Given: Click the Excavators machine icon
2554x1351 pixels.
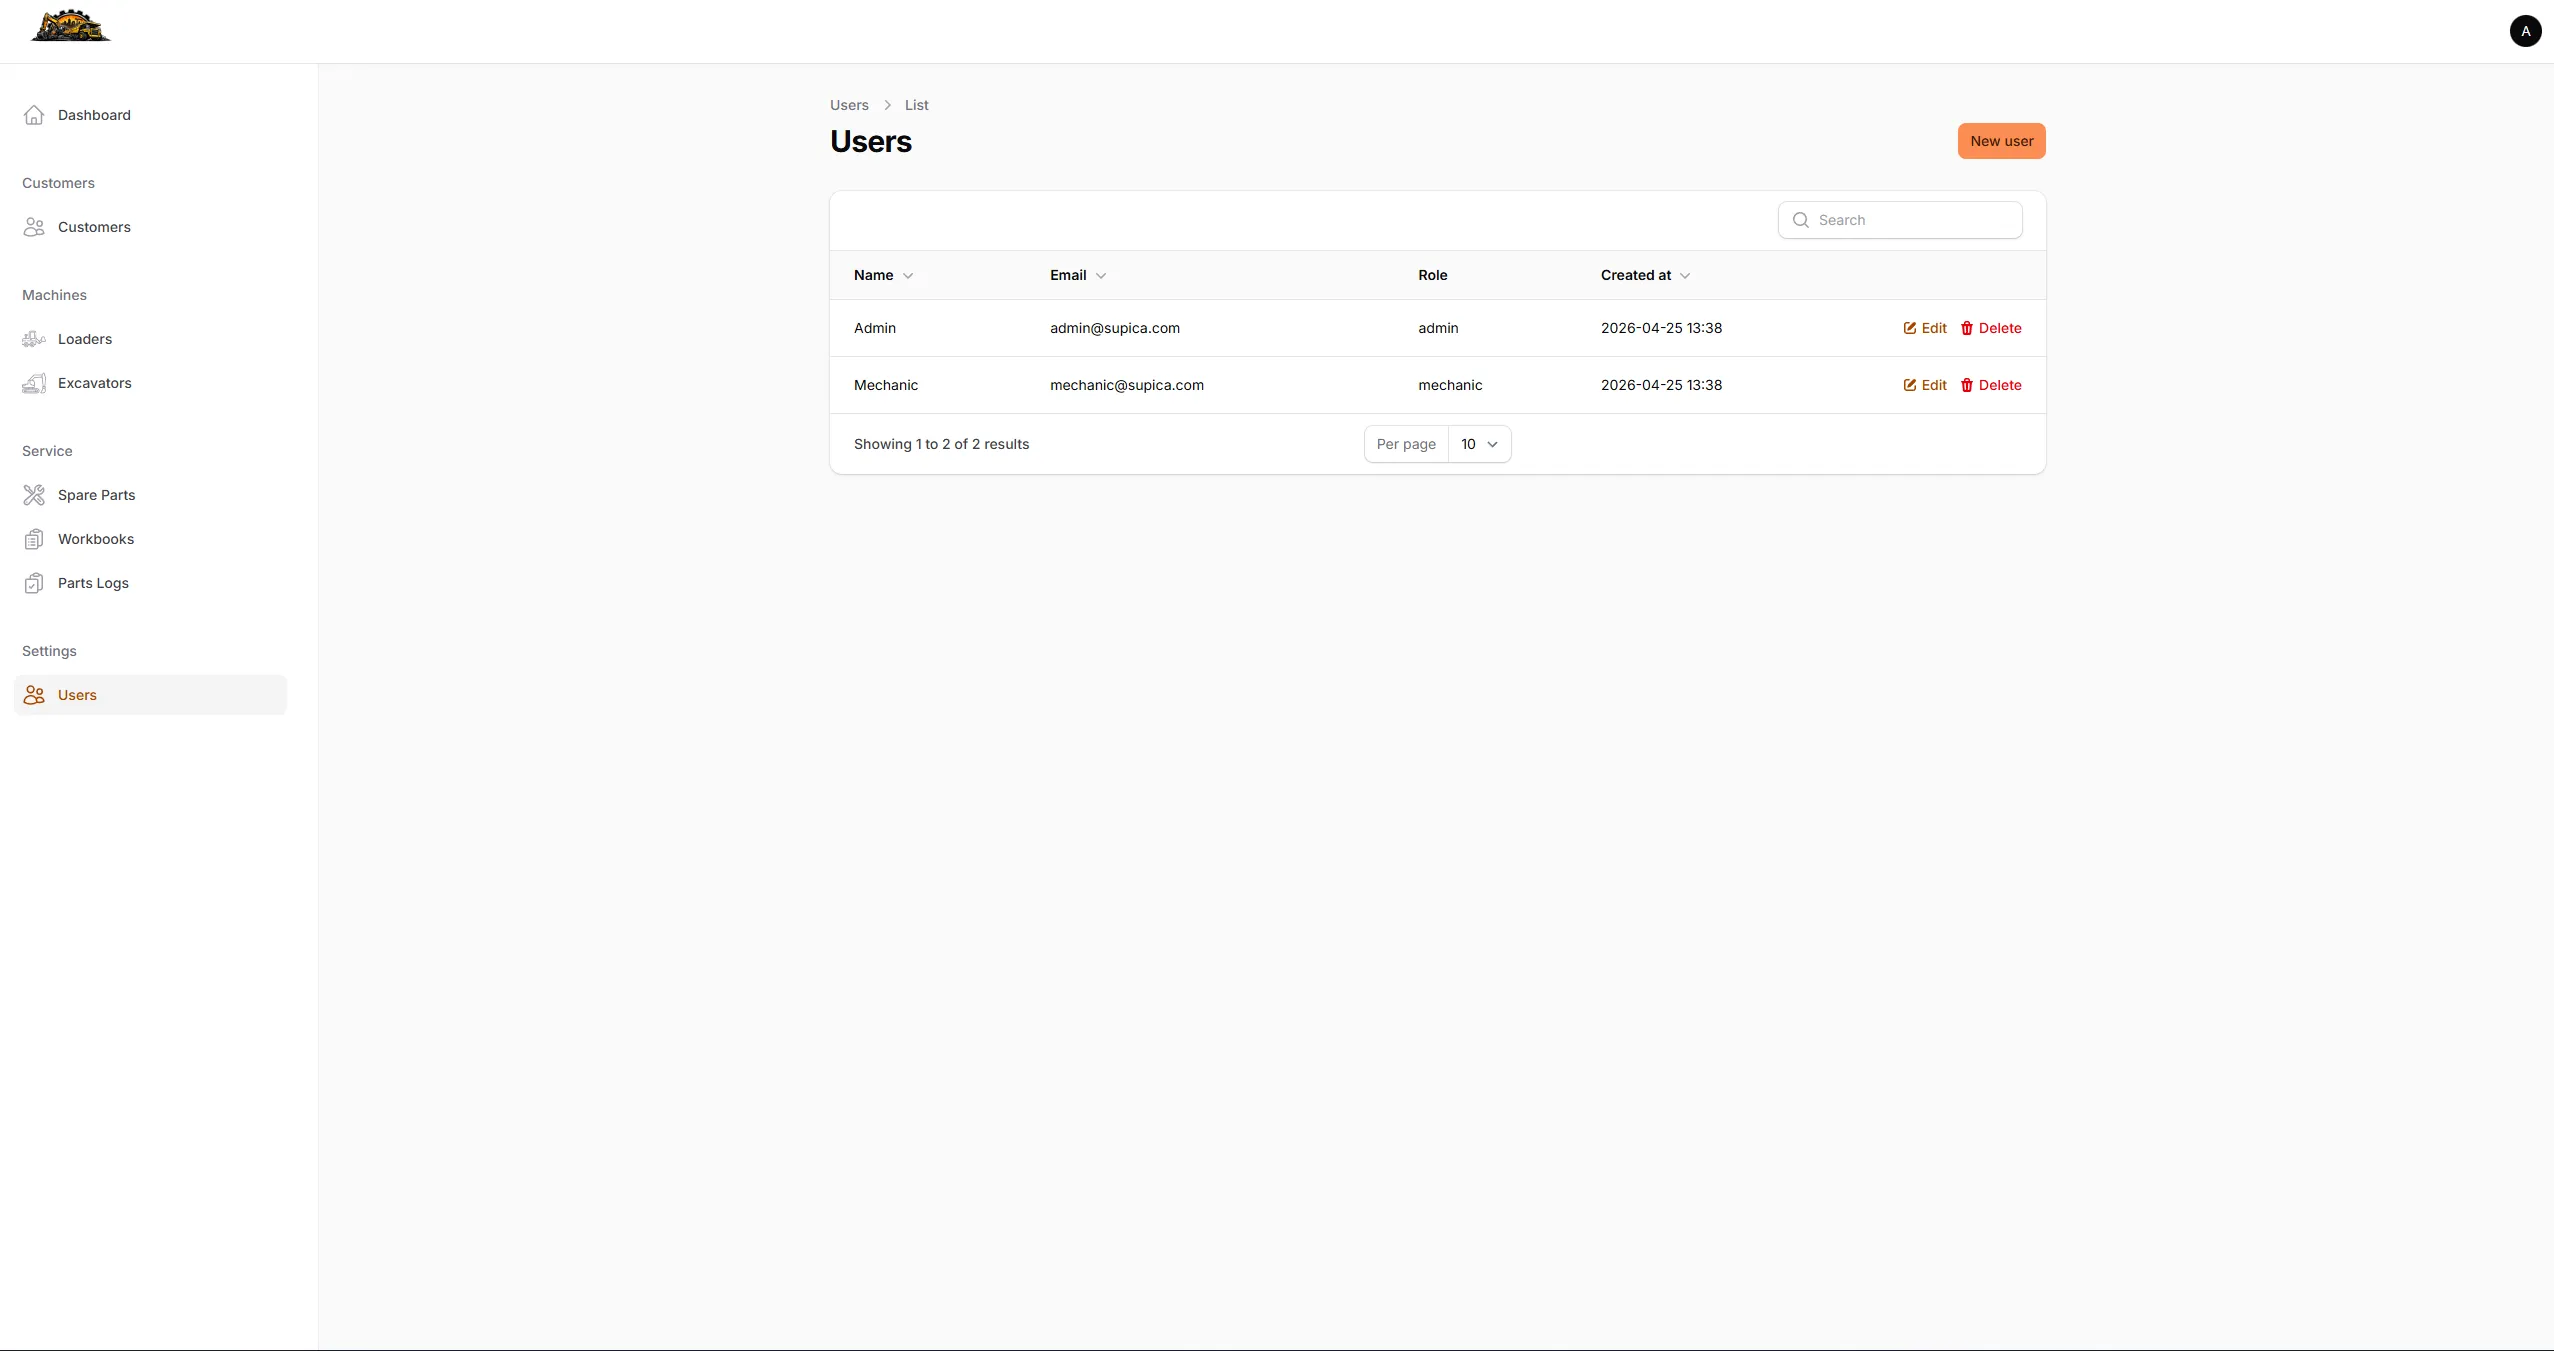Looking at the screenshot, I should coord(34,383).
